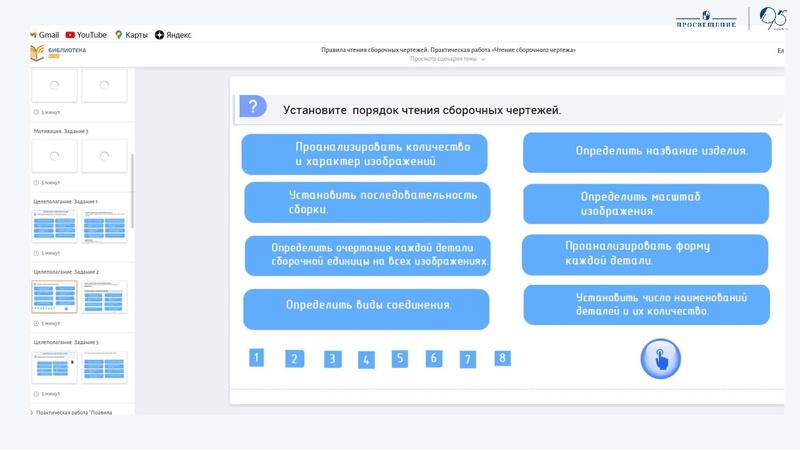
Task: Click the round hand-pointer check button
Action: (x=661, y=359)
